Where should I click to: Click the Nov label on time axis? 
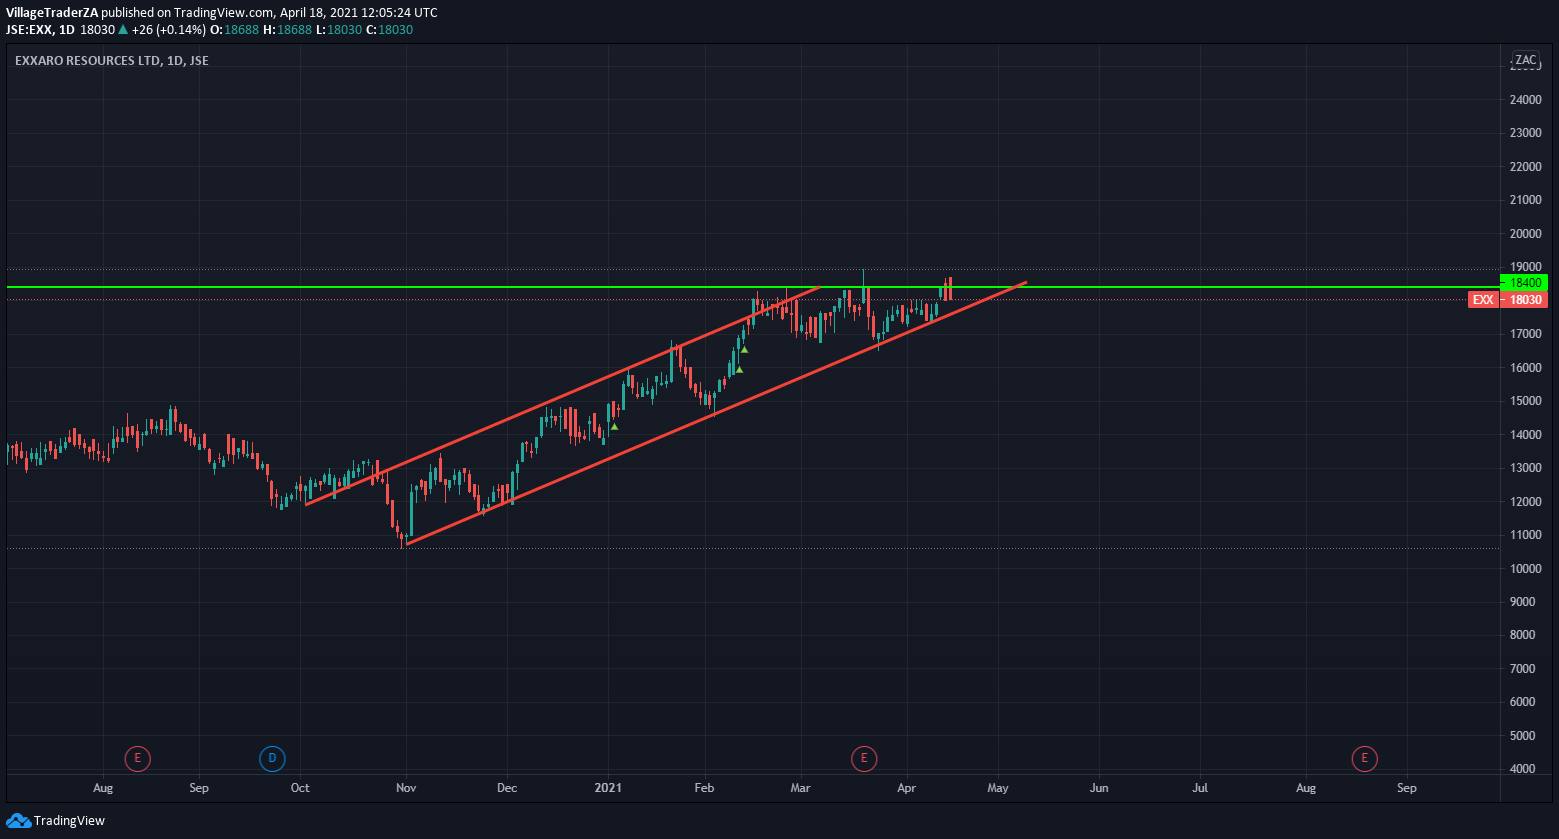click(x=405, y=788)
